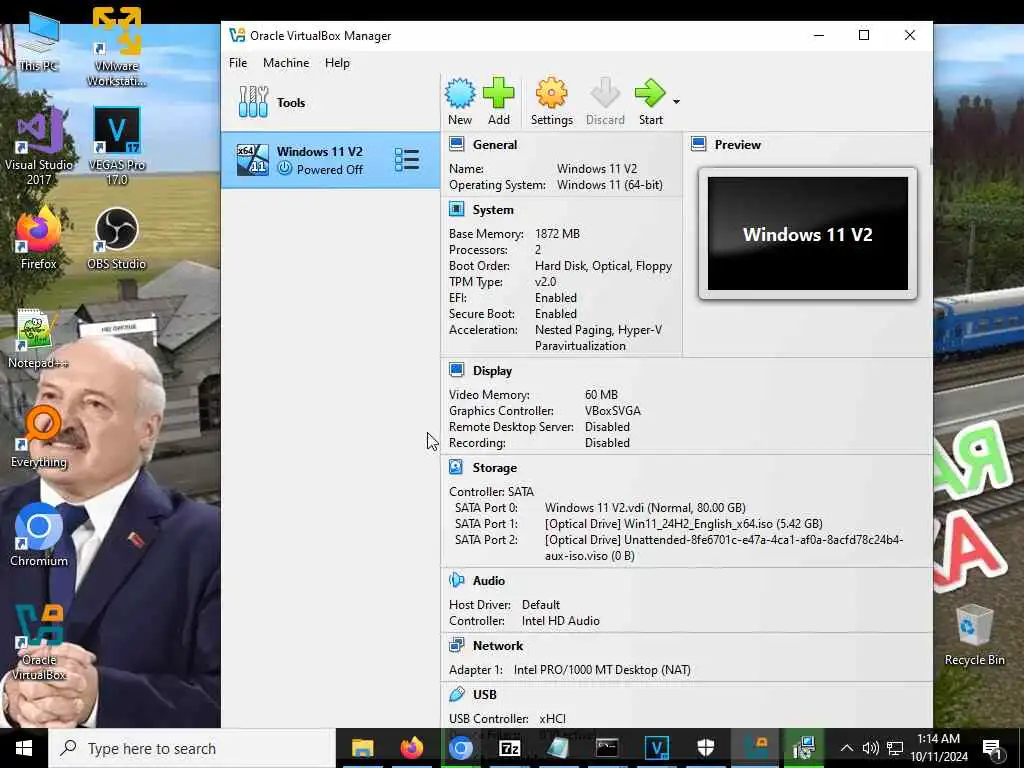
Task: Open This PC desktop icon
Action: [38, 42]
